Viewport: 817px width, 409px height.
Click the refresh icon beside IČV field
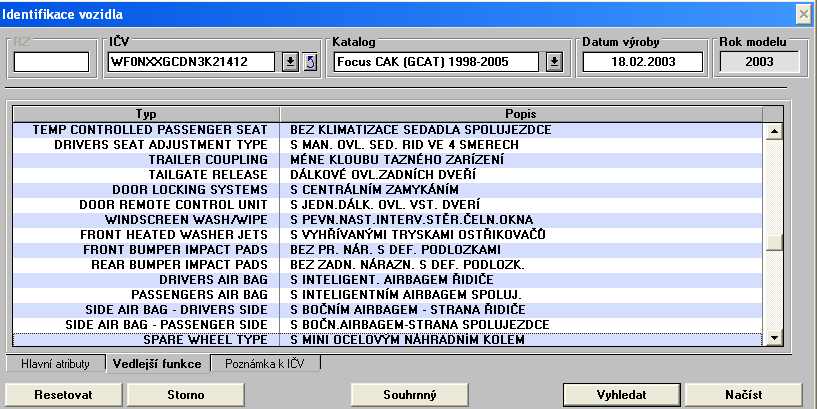(310, 62)
